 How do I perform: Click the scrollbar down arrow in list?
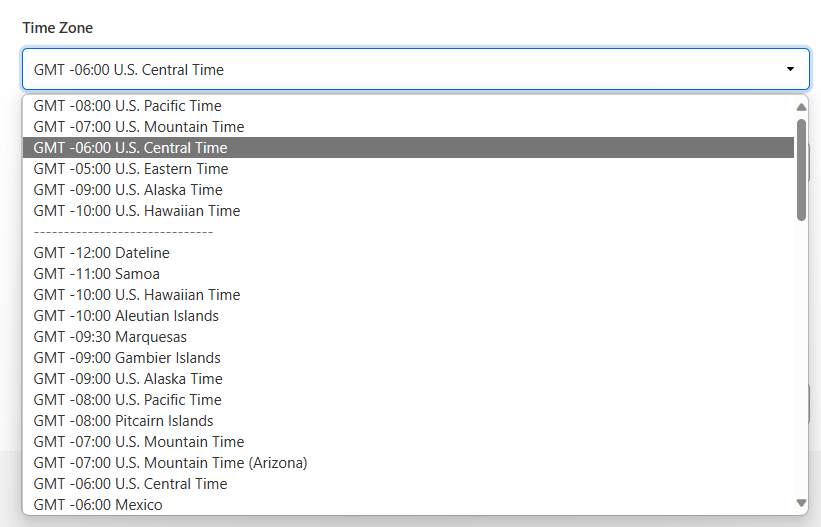click(x=801, y=502)
